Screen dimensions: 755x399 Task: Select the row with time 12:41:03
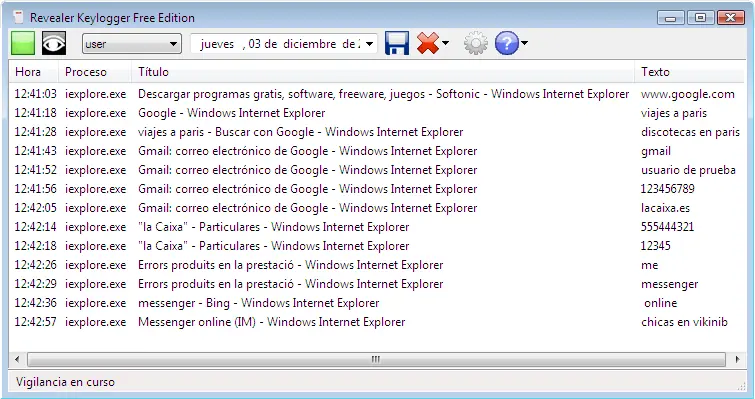(x=377, y=94)
